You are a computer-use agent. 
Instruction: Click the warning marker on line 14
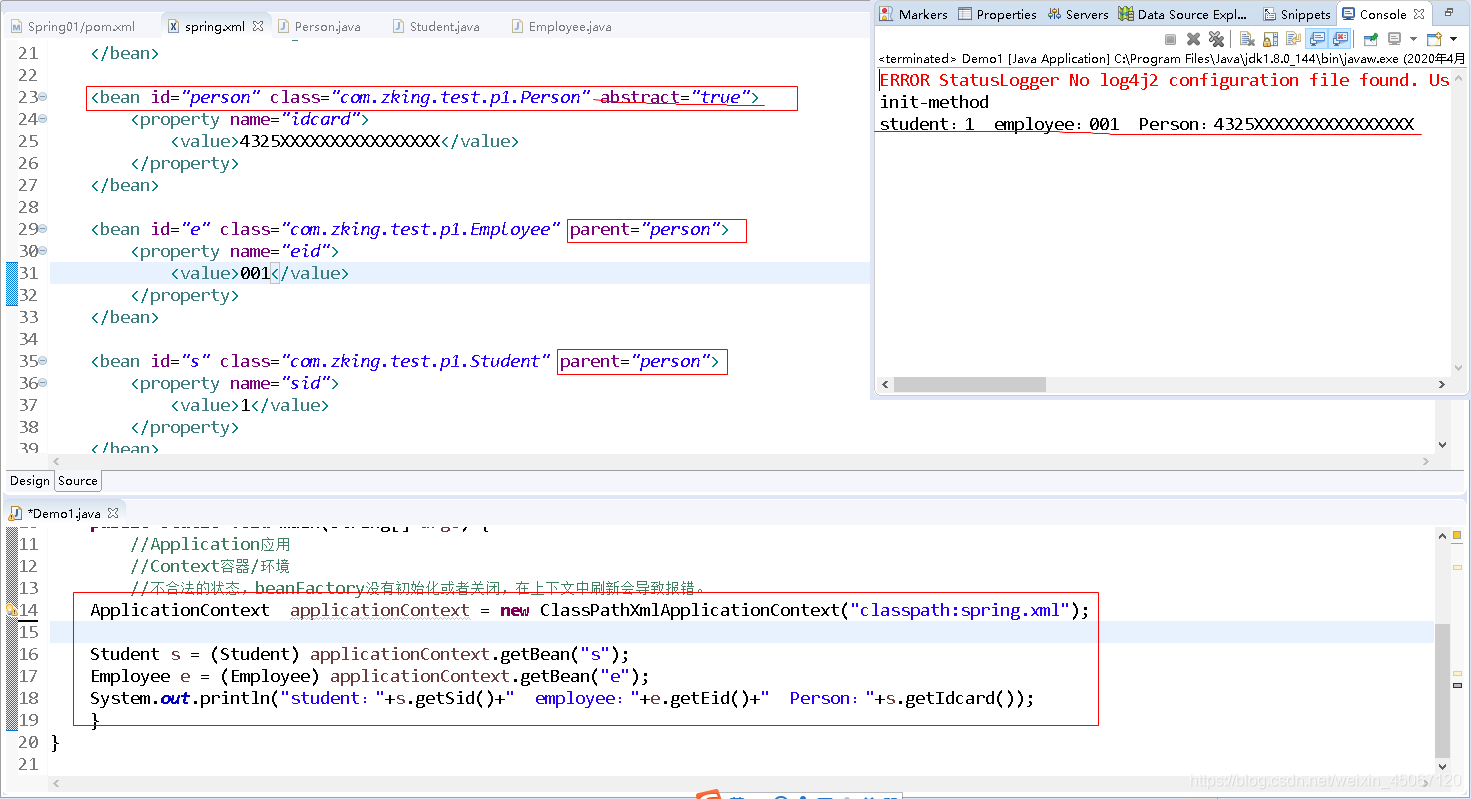11,610
